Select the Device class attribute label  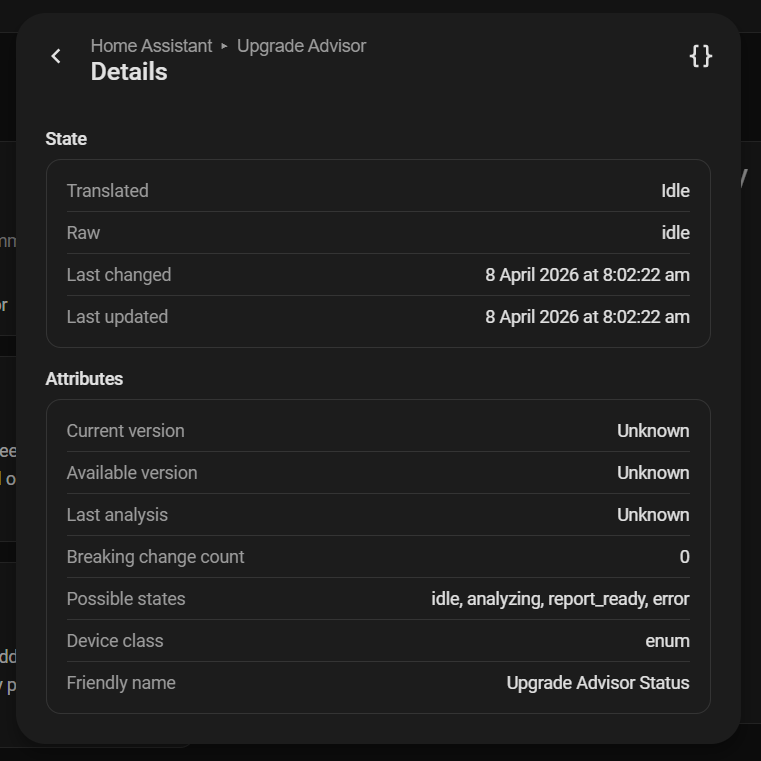[115, 641]
